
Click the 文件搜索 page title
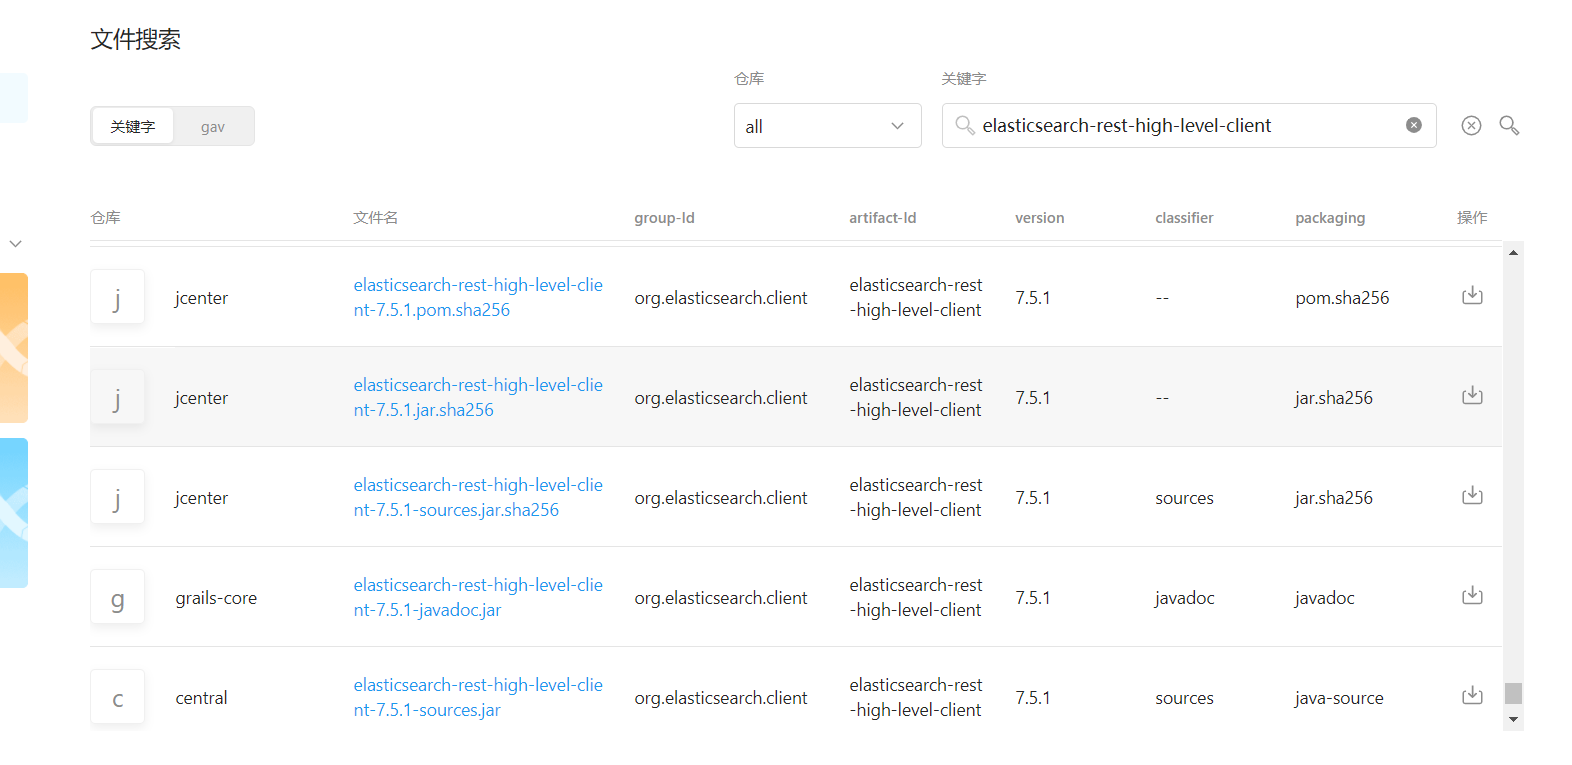click(136, 39)
